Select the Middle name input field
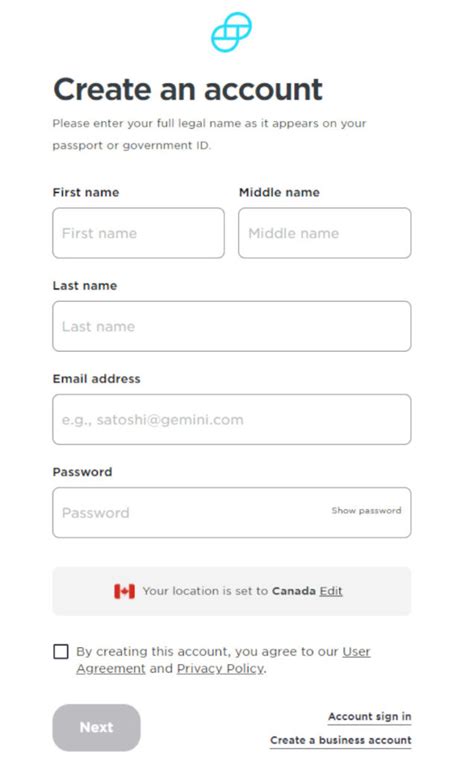Viewport: 474px width, 761px height. [x=325, y=233]
